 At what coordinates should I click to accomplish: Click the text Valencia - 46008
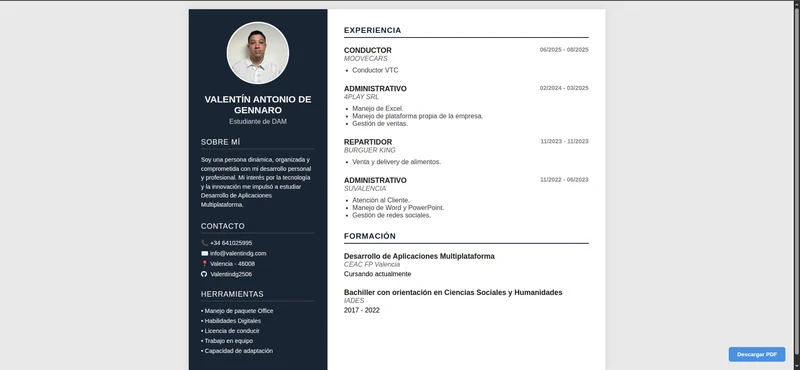coord(232,264)
